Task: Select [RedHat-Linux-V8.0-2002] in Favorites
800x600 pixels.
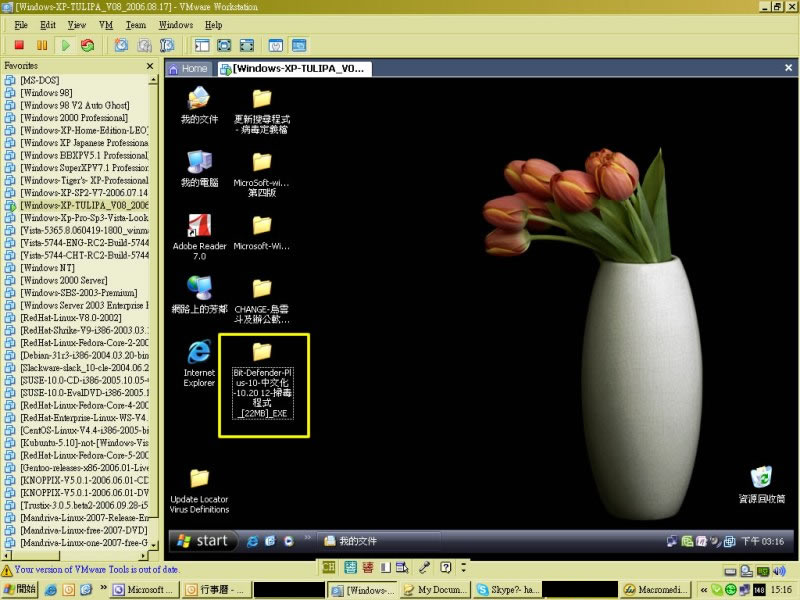Action: pos(71,318)
